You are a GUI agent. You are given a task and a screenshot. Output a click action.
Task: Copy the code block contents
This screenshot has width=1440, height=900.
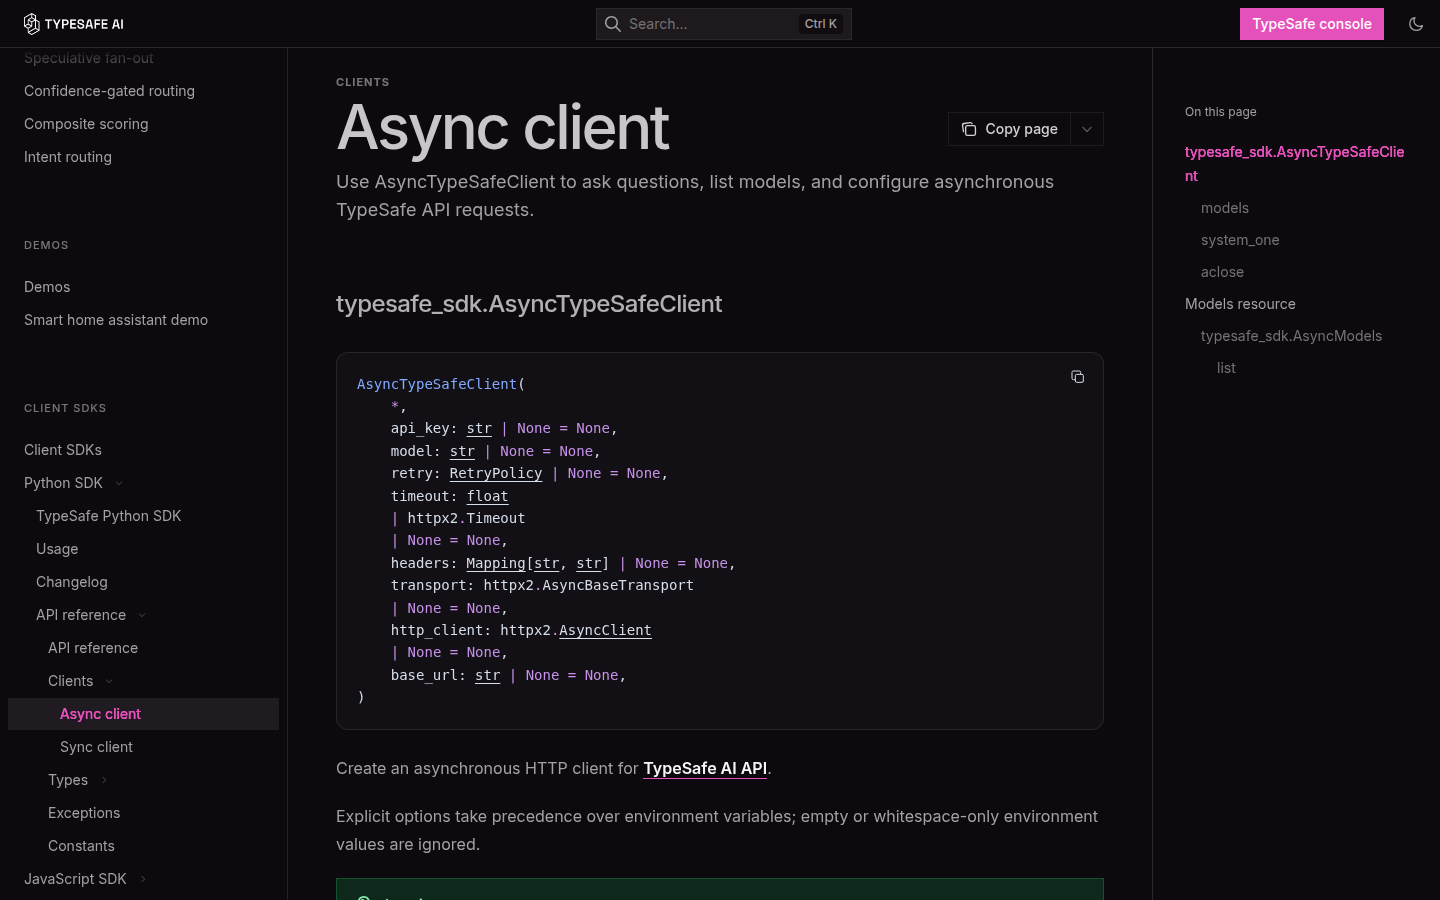point(1077,377)
